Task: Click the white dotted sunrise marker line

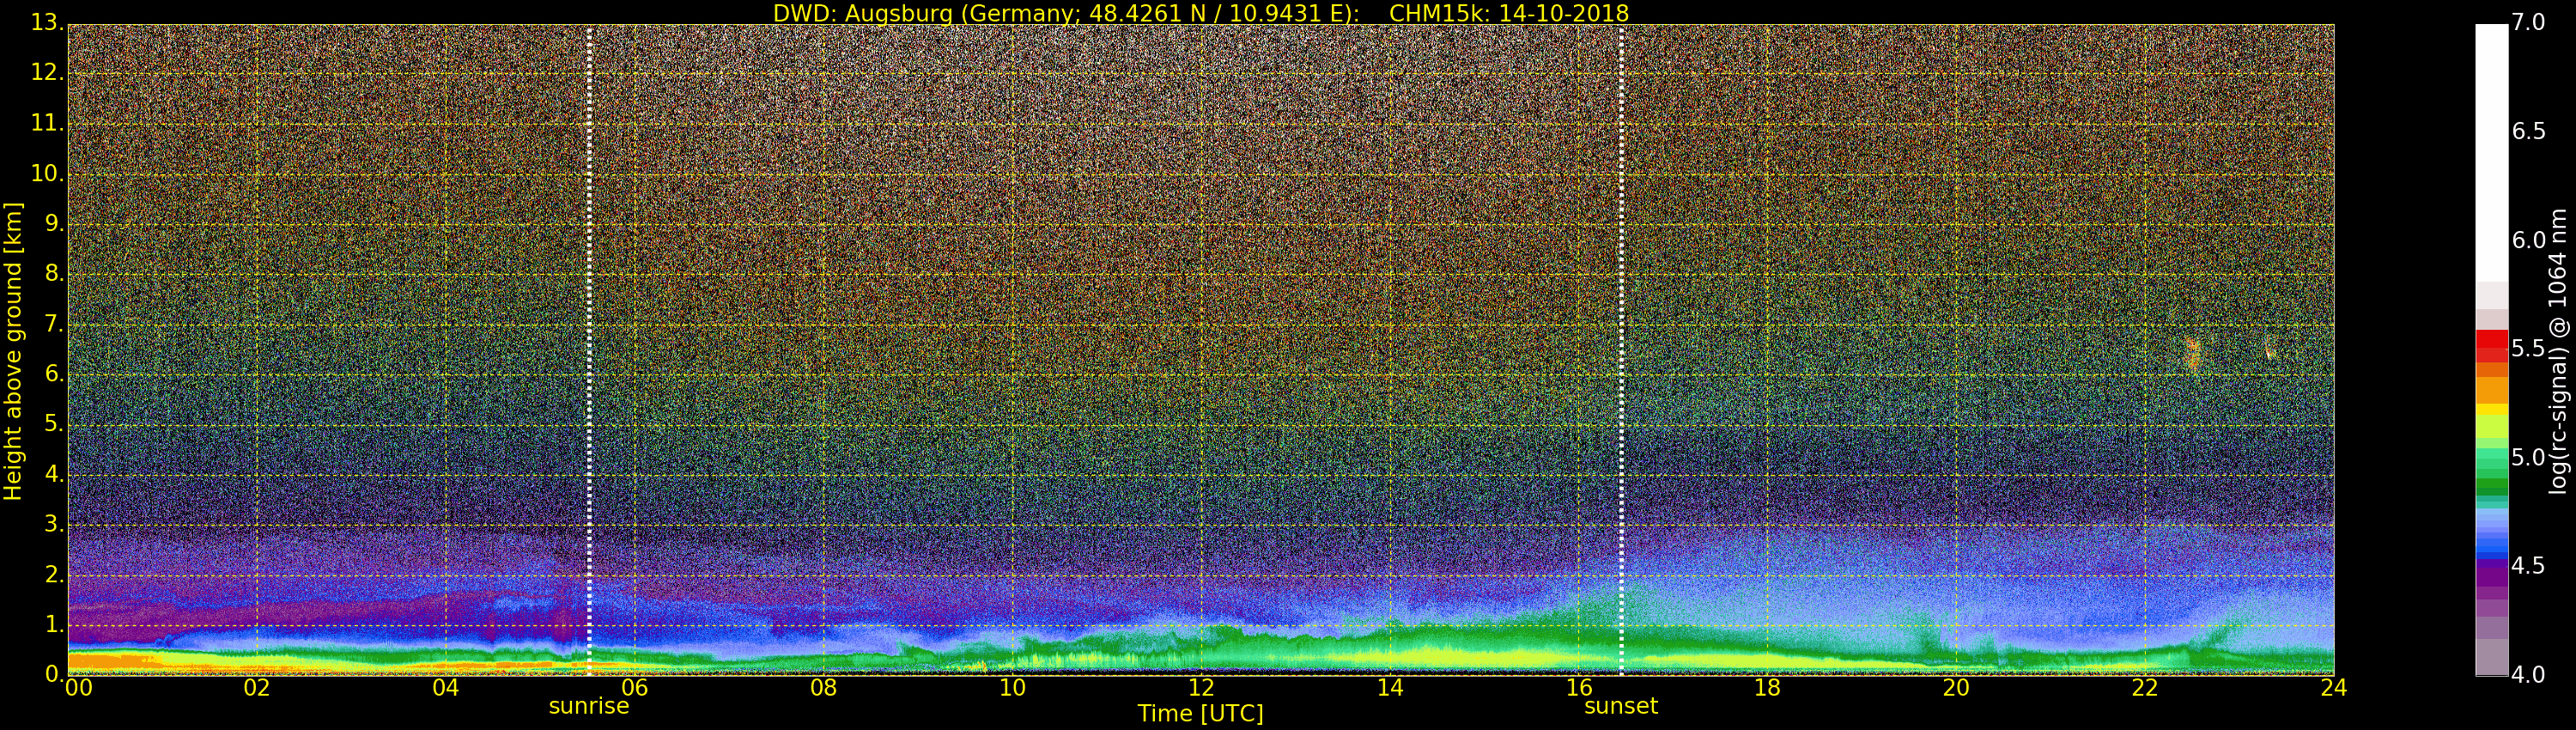Action: [590, 350]
